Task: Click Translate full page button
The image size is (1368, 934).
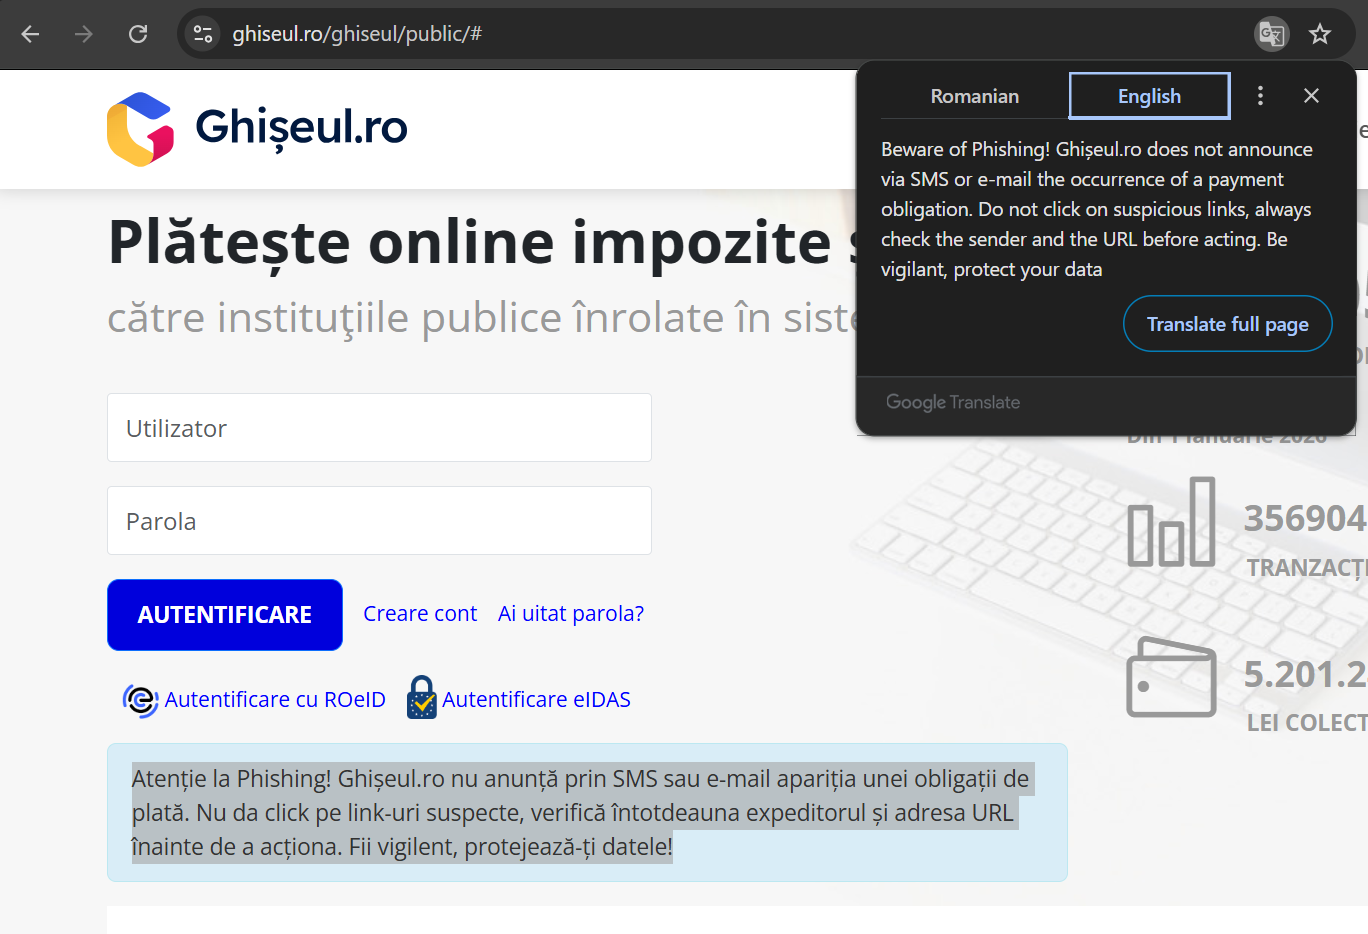Action: 1227,324
